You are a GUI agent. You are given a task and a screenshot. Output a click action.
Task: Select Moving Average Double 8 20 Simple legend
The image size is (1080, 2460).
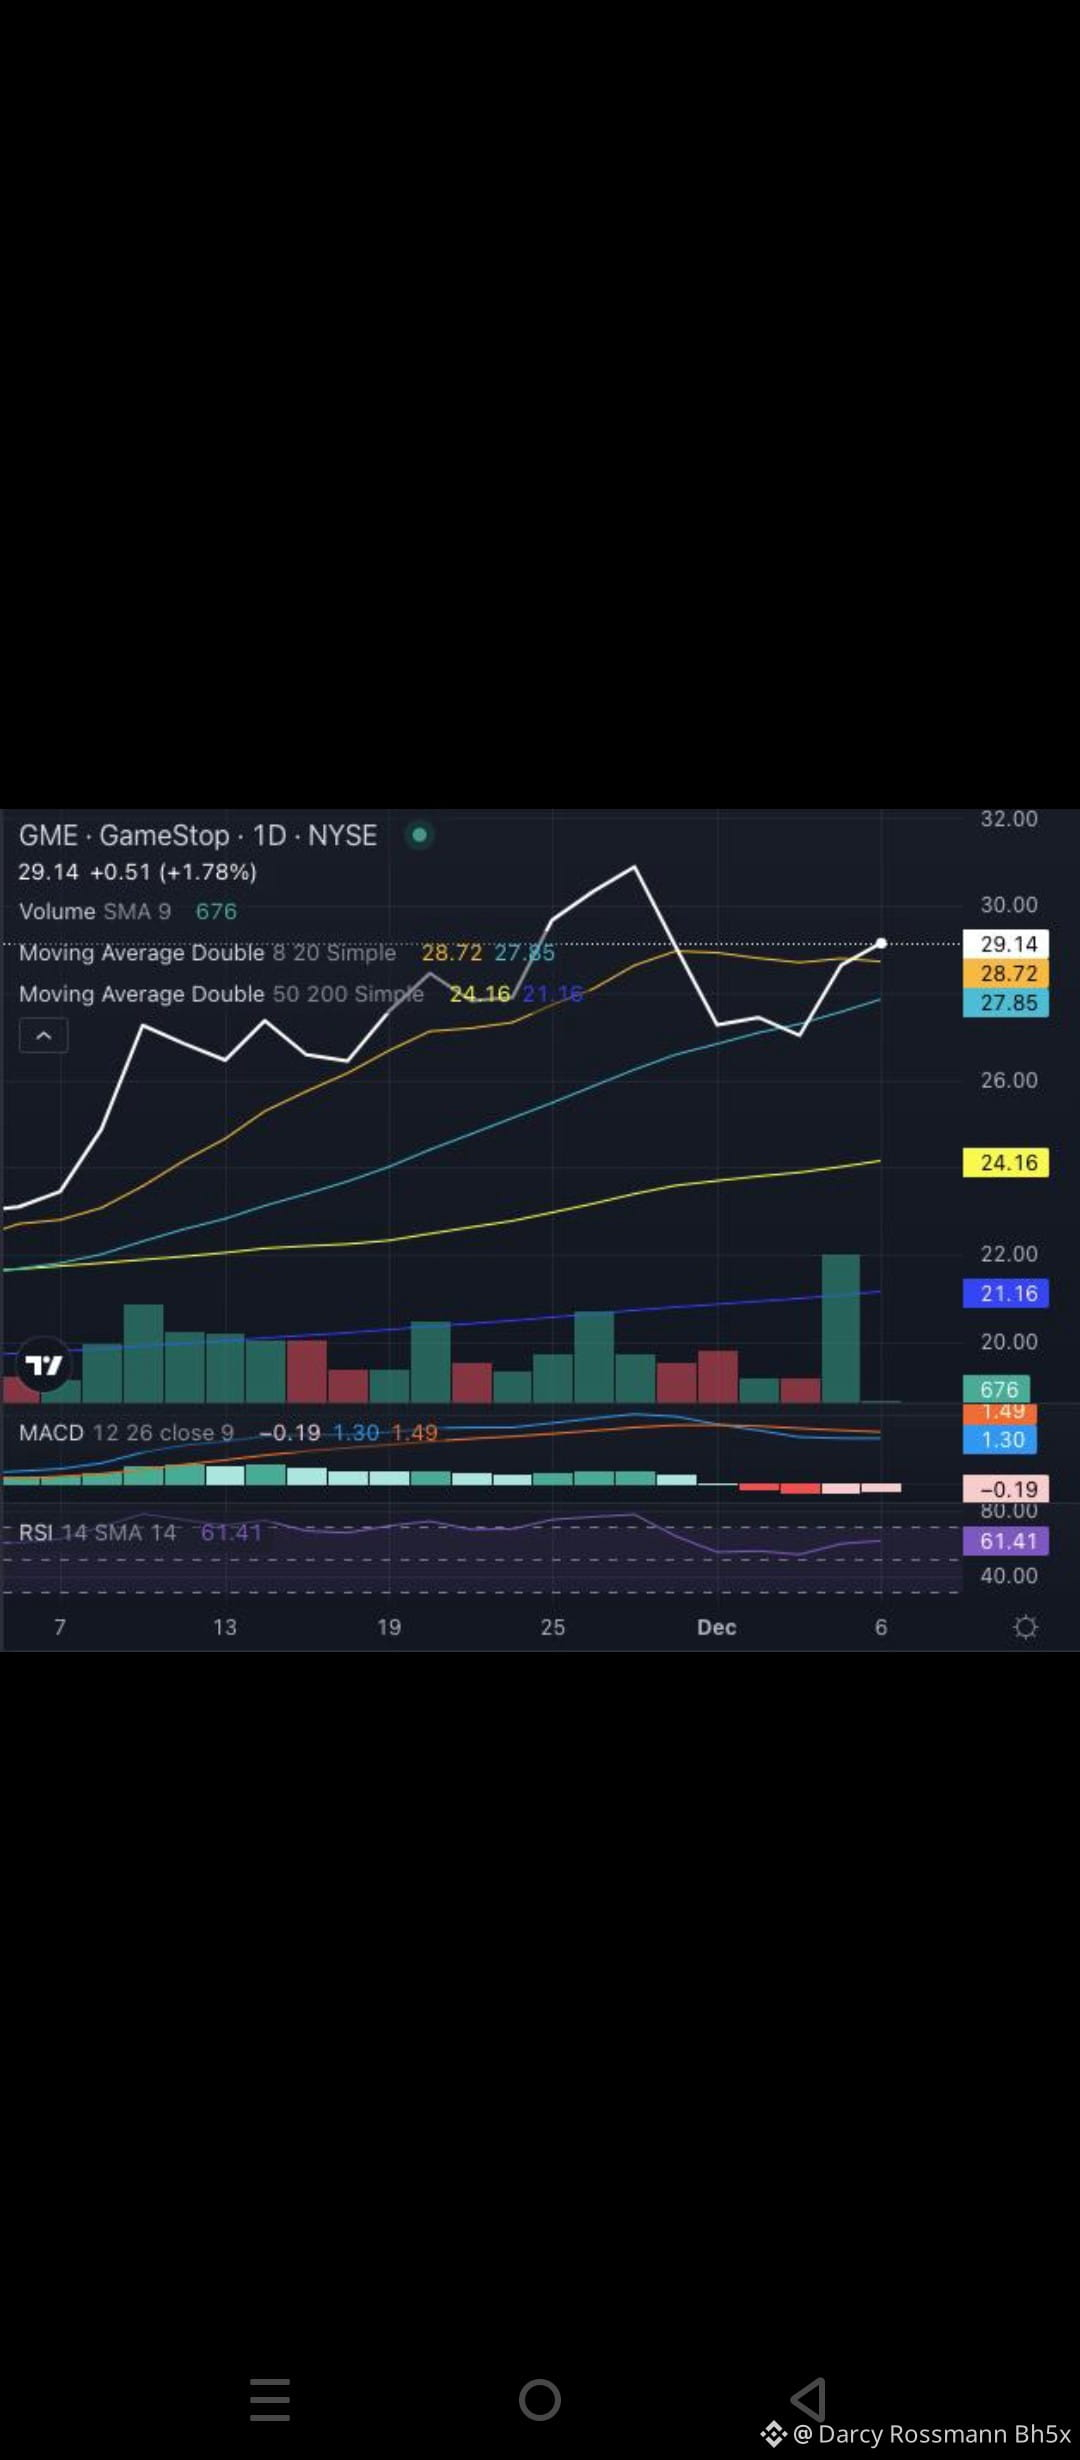(207, 952)
